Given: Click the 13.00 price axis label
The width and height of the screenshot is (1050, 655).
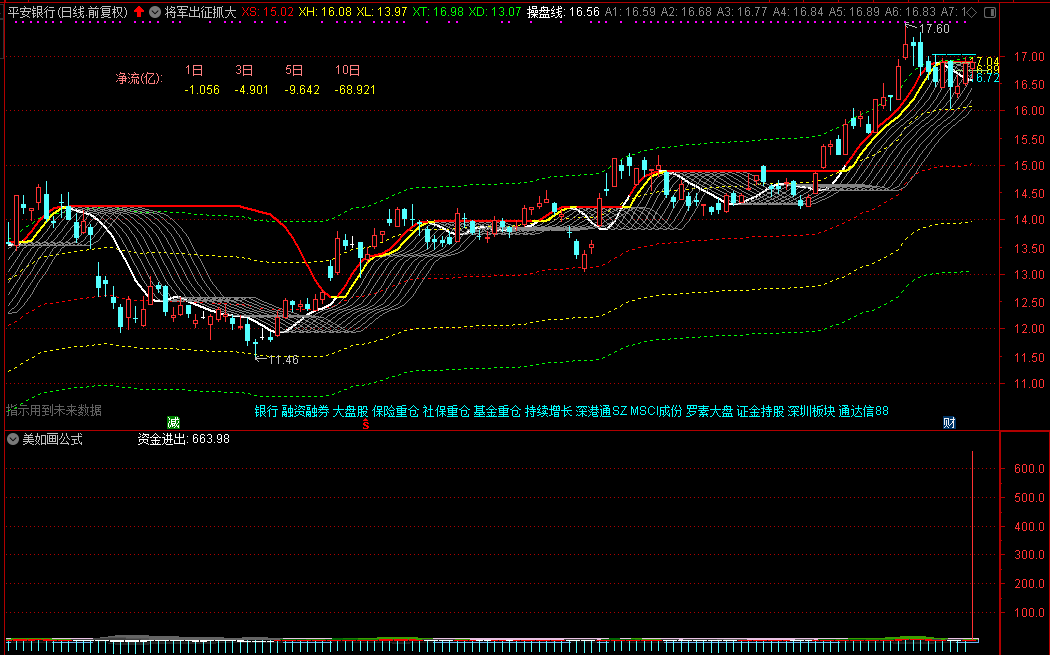Looking at the screenshot, I should point(1029,275).
